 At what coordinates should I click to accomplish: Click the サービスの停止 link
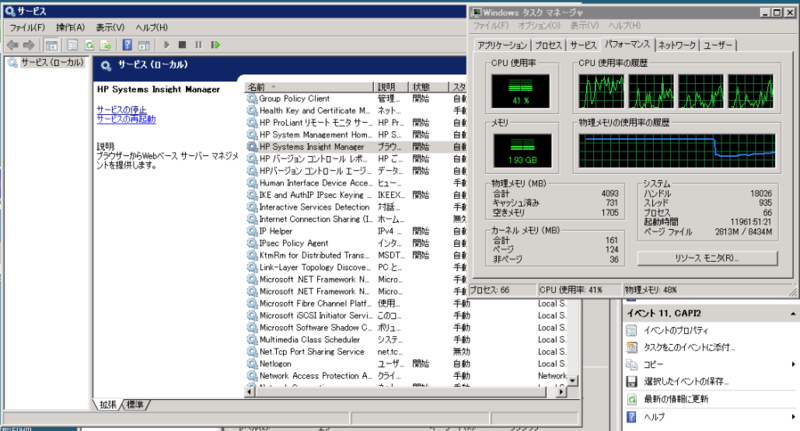click(122, 110)
